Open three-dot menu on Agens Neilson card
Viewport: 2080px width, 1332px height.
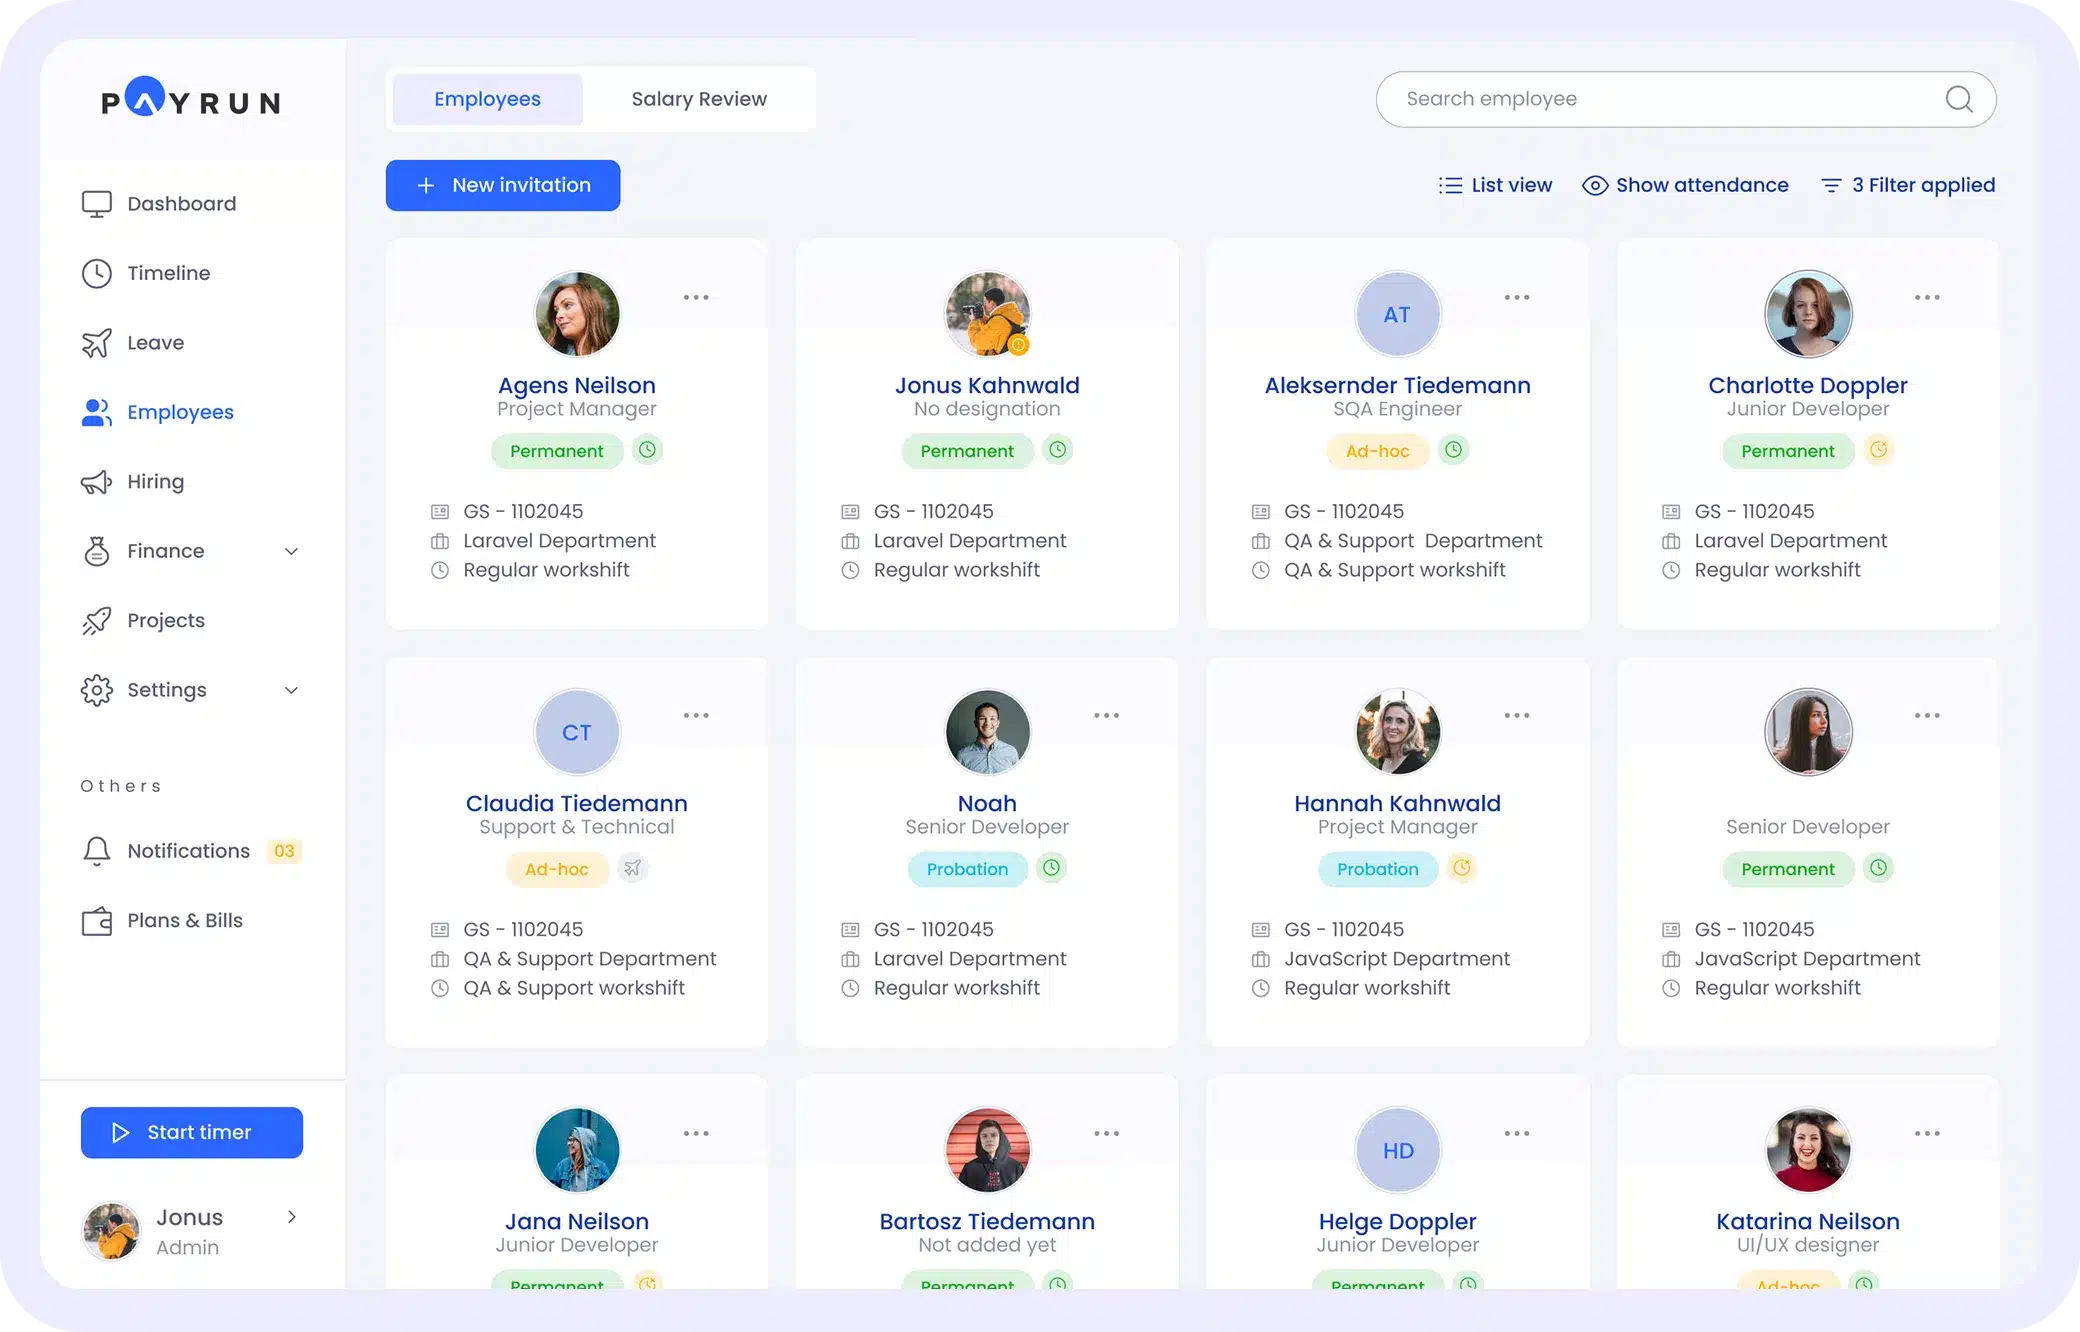pos(696,298)
